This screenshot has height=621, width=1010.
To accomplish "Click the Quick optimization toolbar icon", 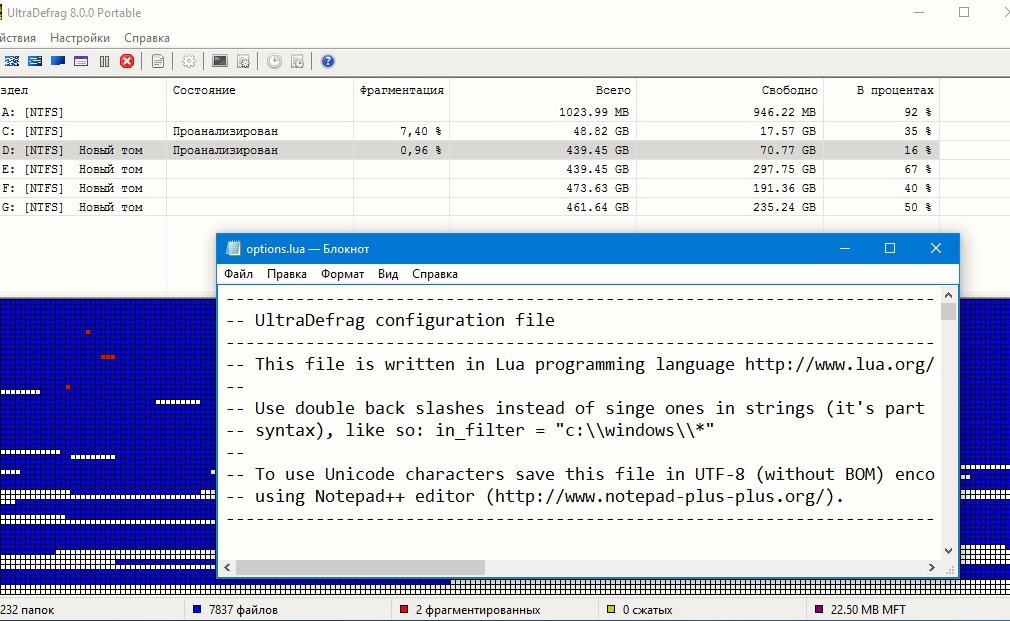I will 35,61.
